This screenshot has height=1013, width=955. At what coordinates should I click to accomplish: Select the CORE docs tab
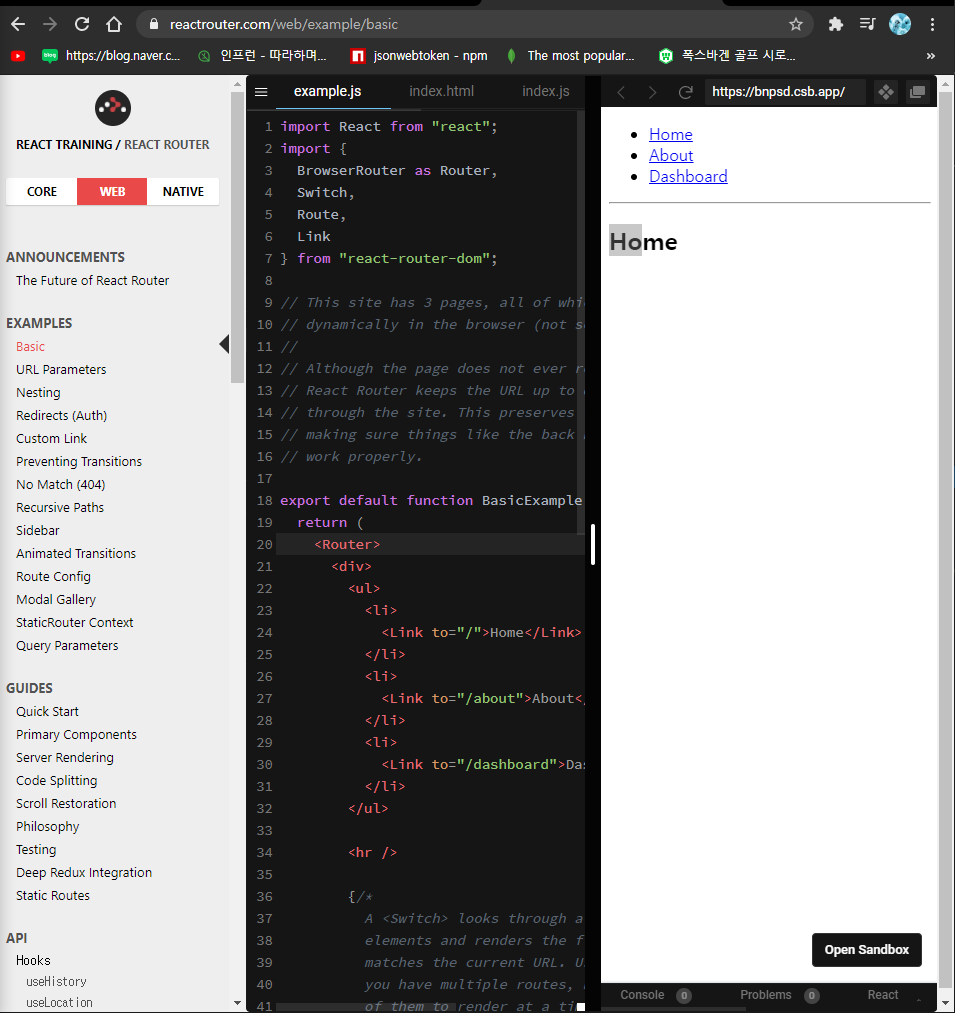click(x=42, y=192)
